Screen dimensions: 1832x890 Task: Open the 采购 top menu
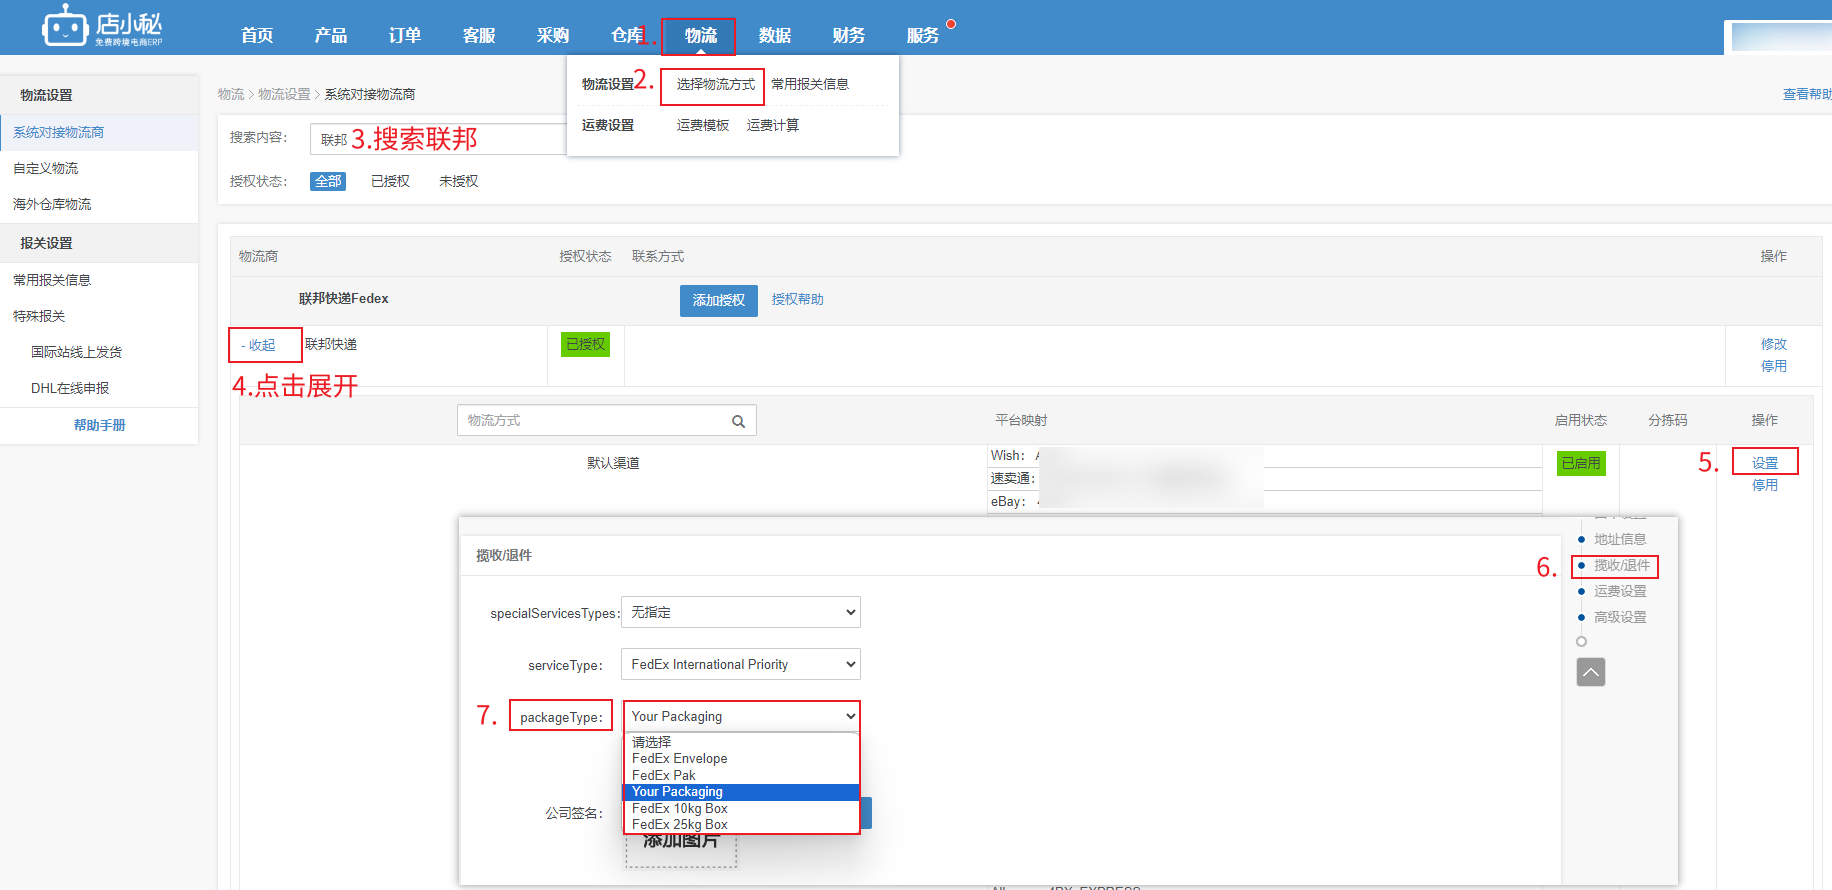(553, 35)
